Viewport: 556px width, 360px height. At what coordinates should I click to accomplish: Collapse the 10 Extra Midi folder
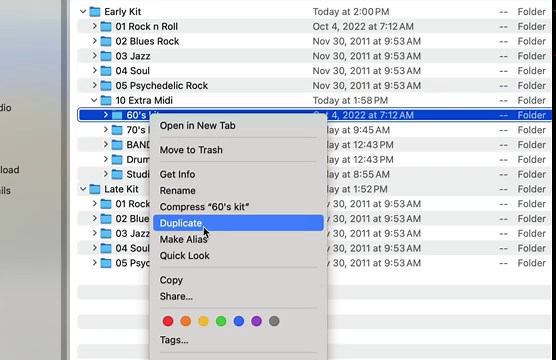pos(94,100)
